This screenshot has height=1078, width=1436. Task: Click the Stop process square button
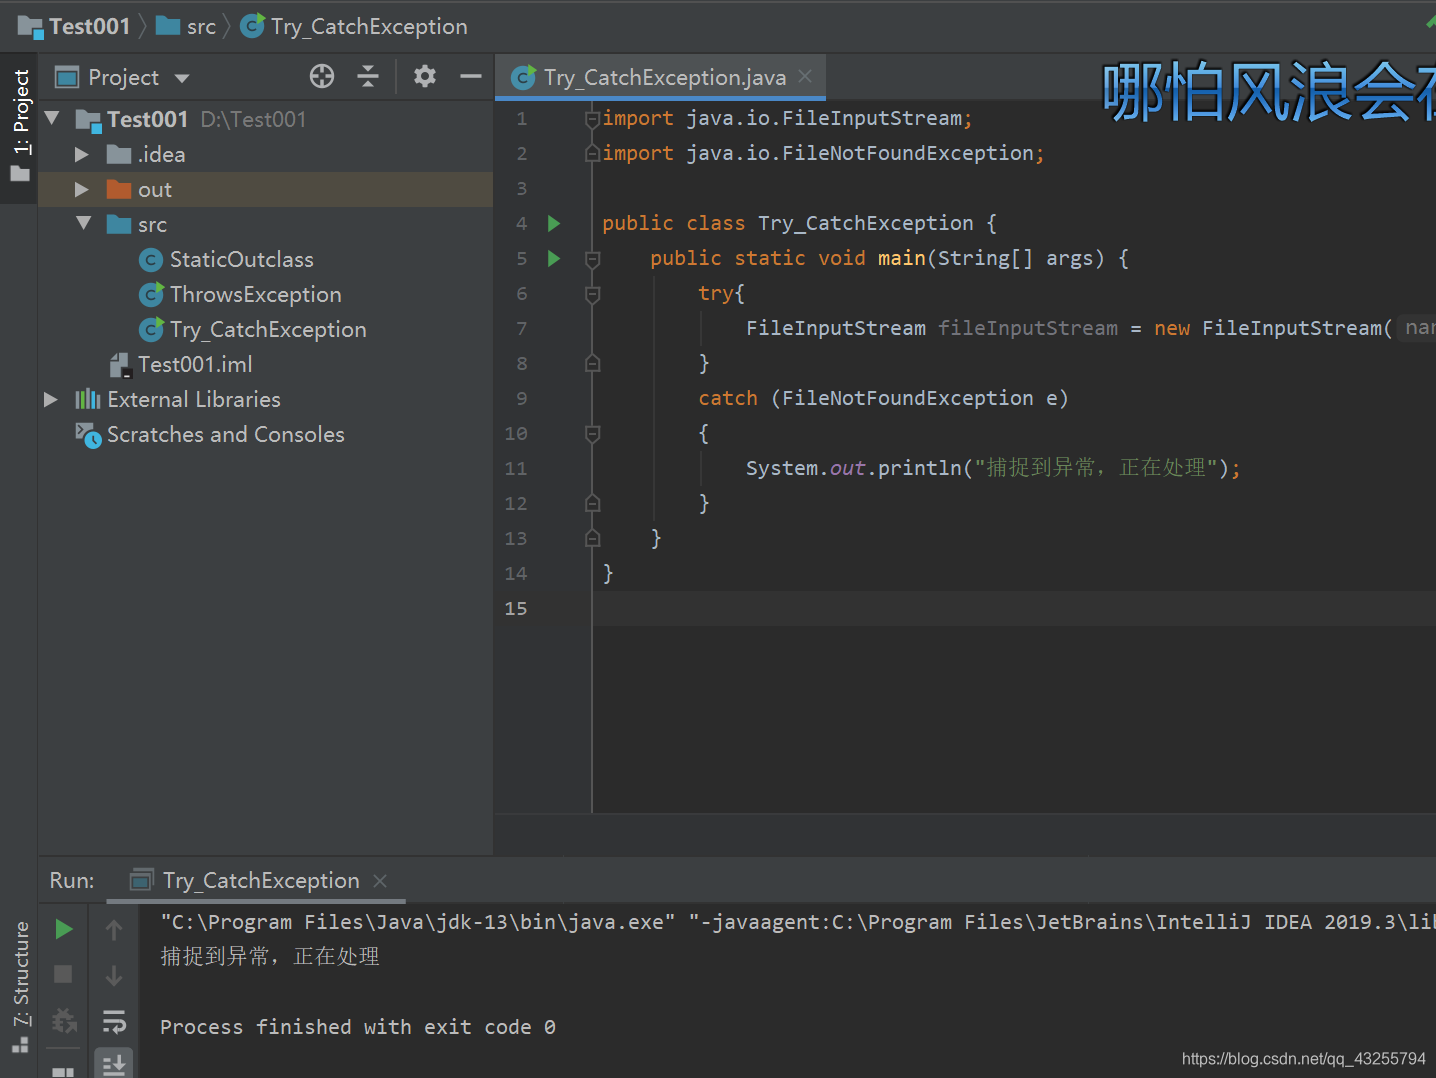(x=63, y=974)
